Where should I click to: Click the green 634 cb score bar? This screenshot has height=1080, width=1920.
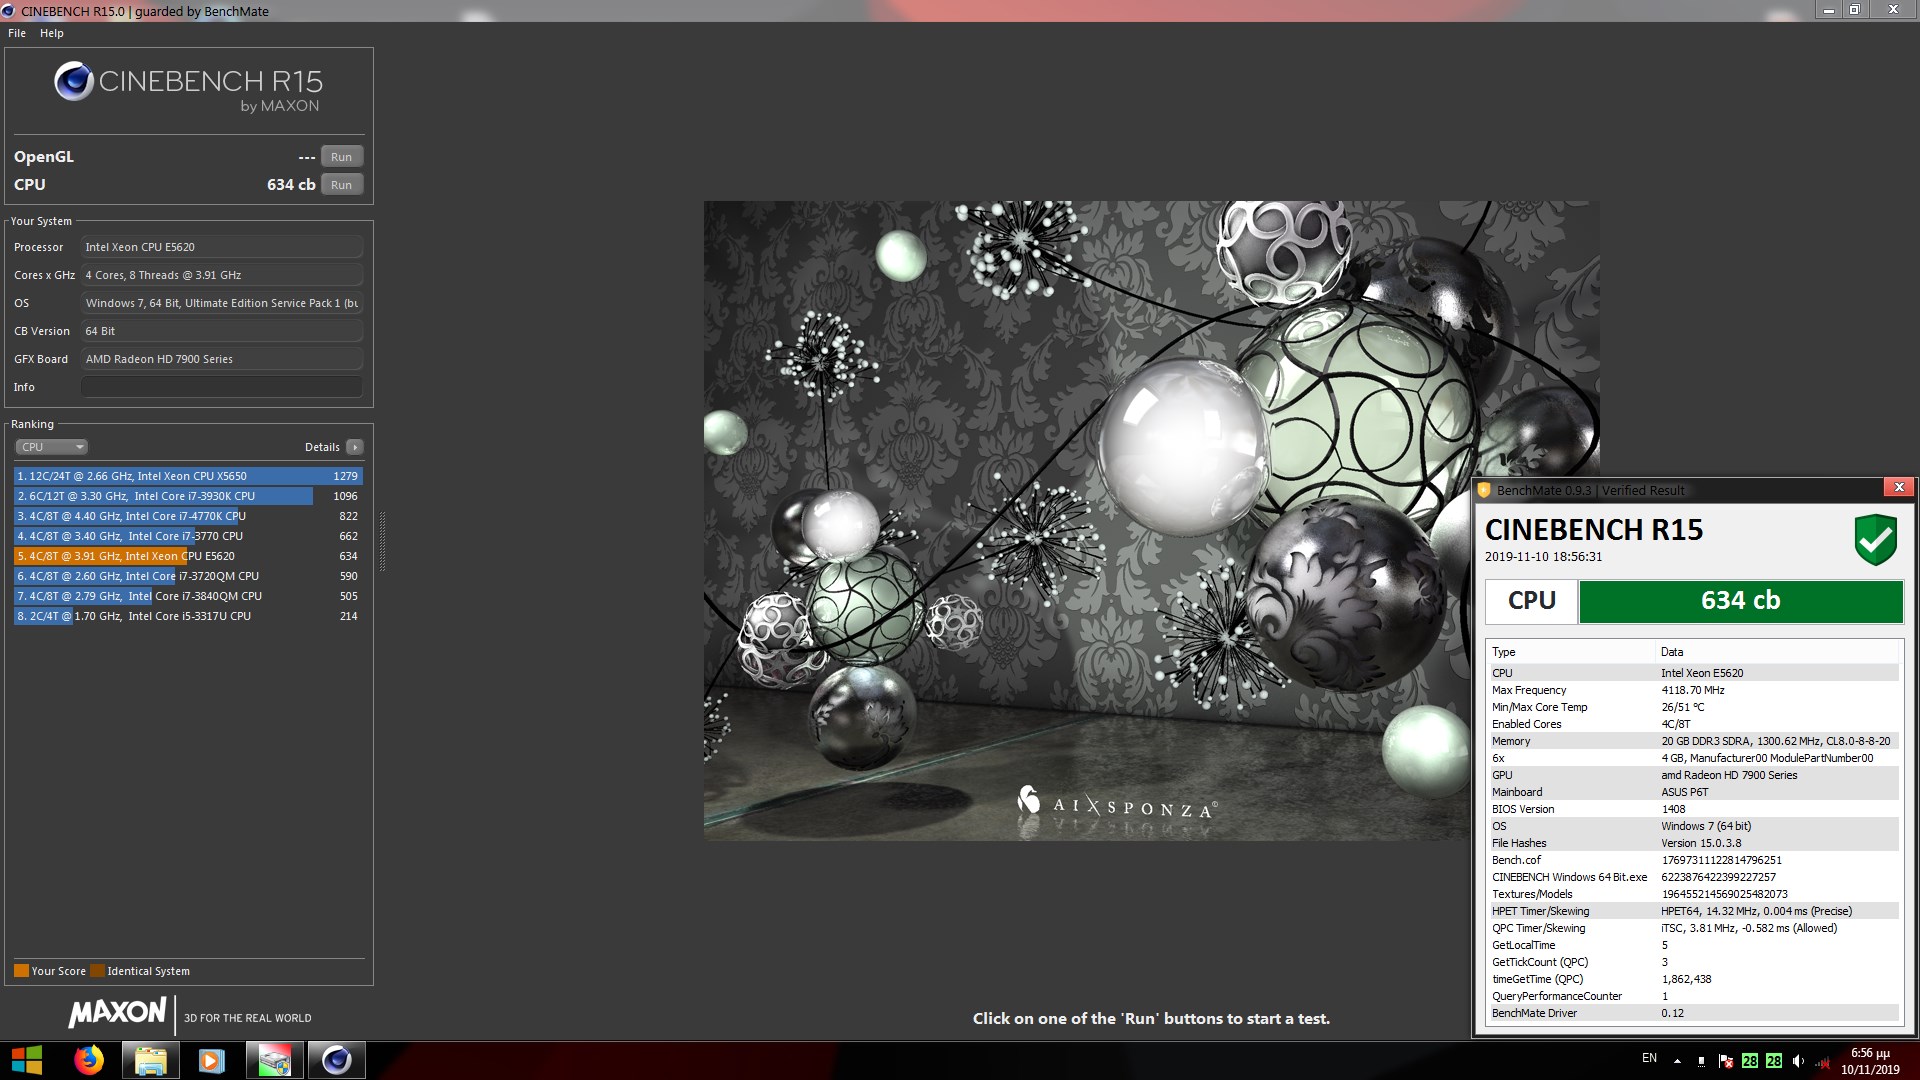pyautogui.click(x=1740, y=601)
